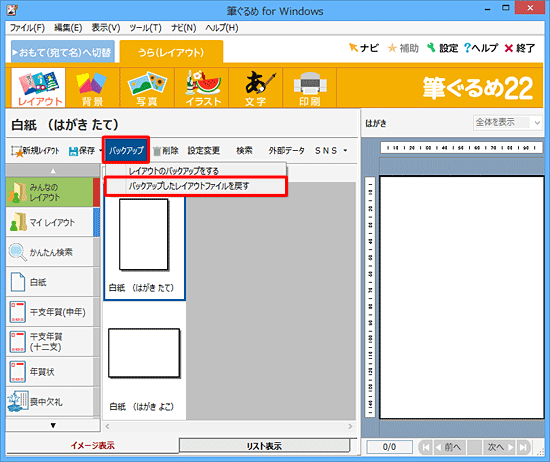Click the 前へ previous button
Image resolution: width=550 pixels, height=462 pixels.
pyautogui.click(x=449, y=447)
